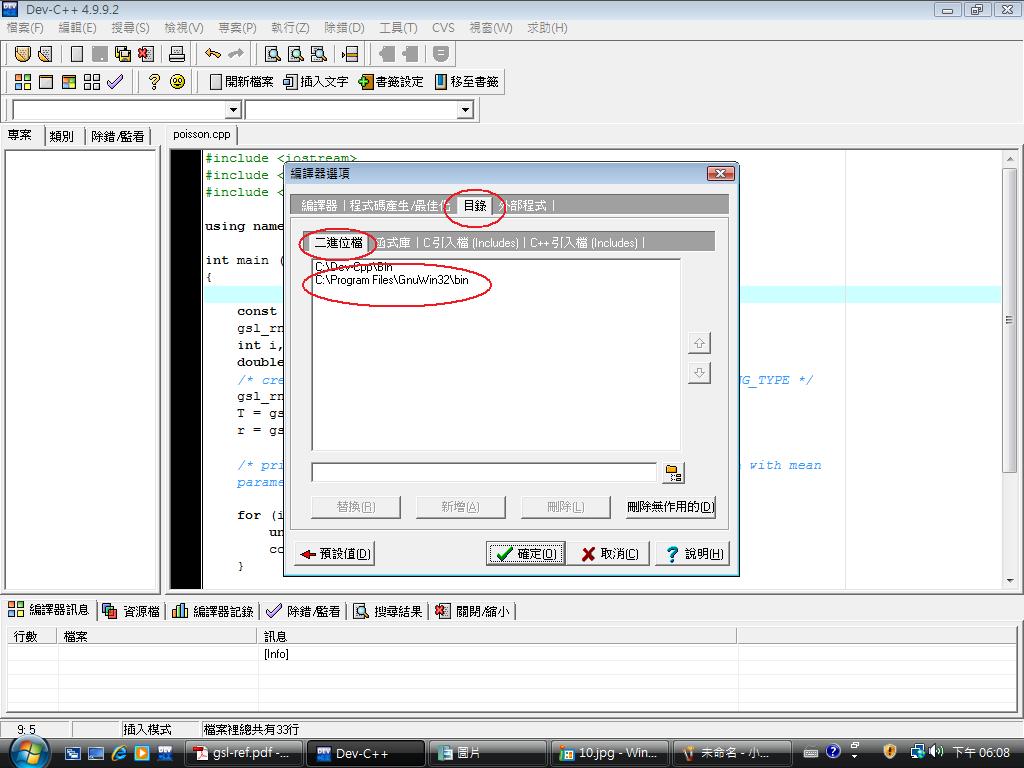The image size is (1024, 768).
Task: Click the print icon in toolbar
Action: coord(177,54)
